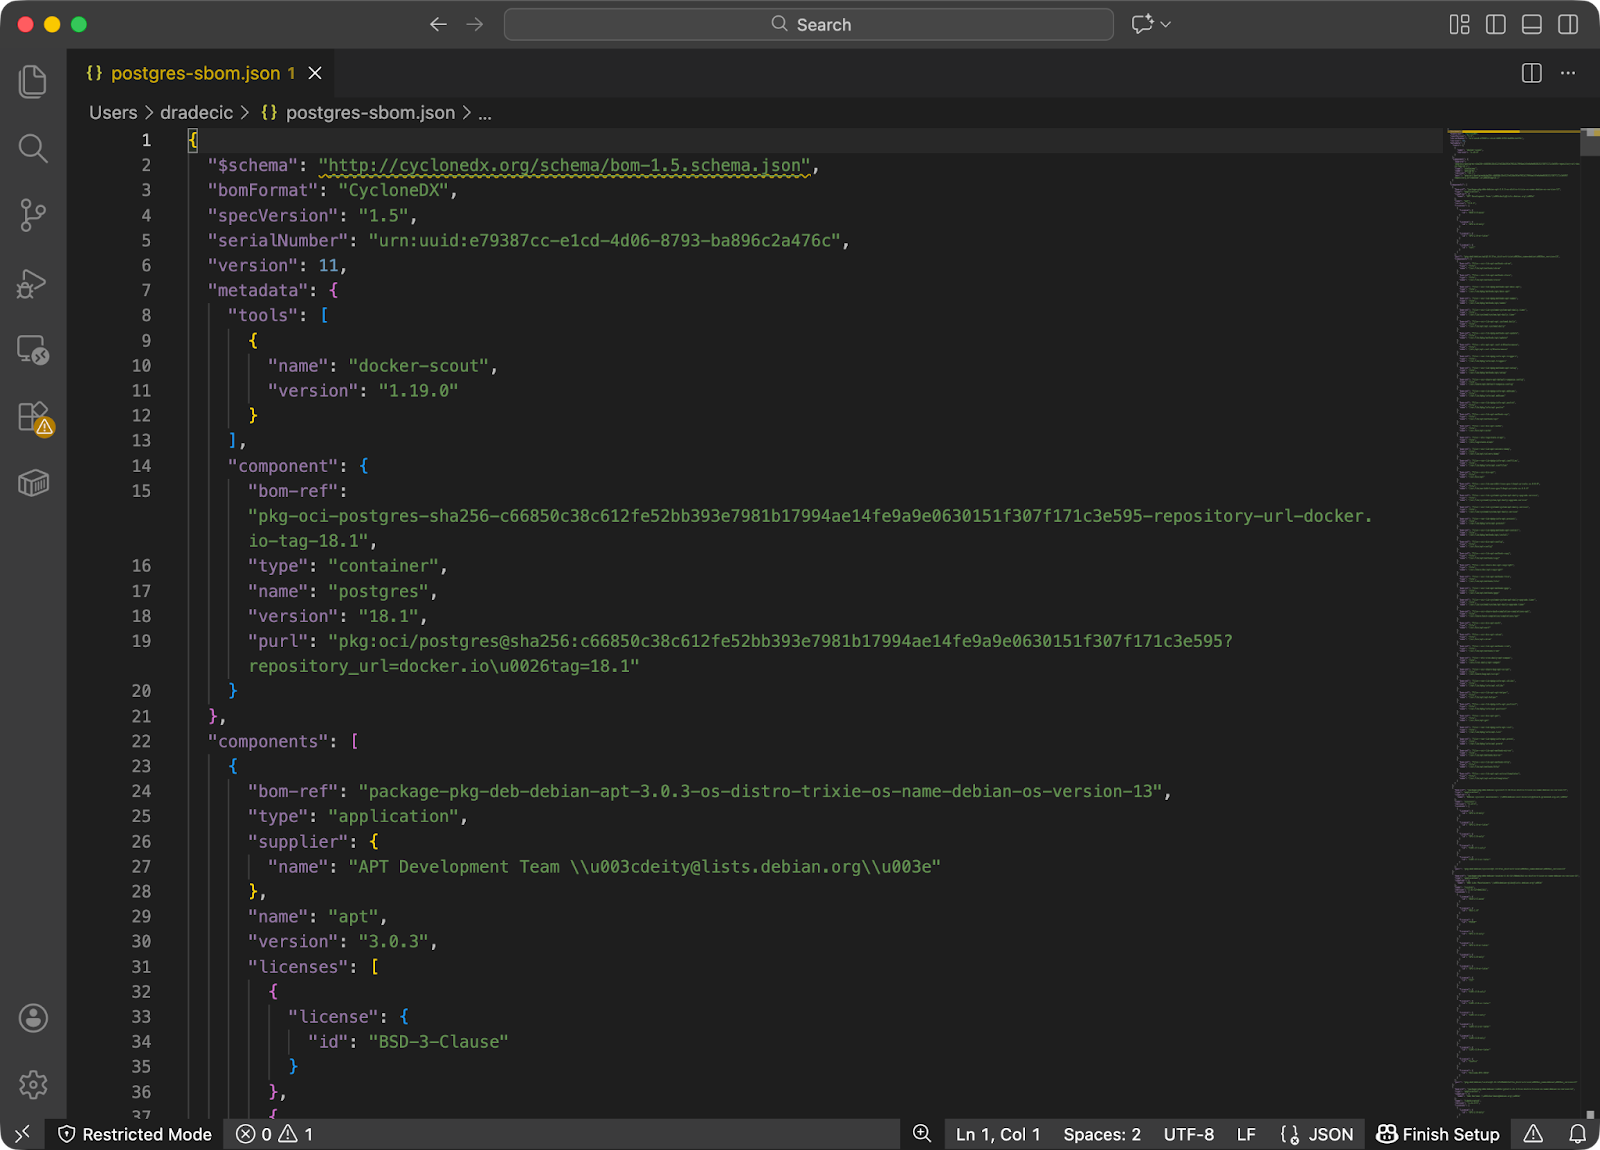Click the Users breadcrumb

pyautogui.click(x=113, y=113)
